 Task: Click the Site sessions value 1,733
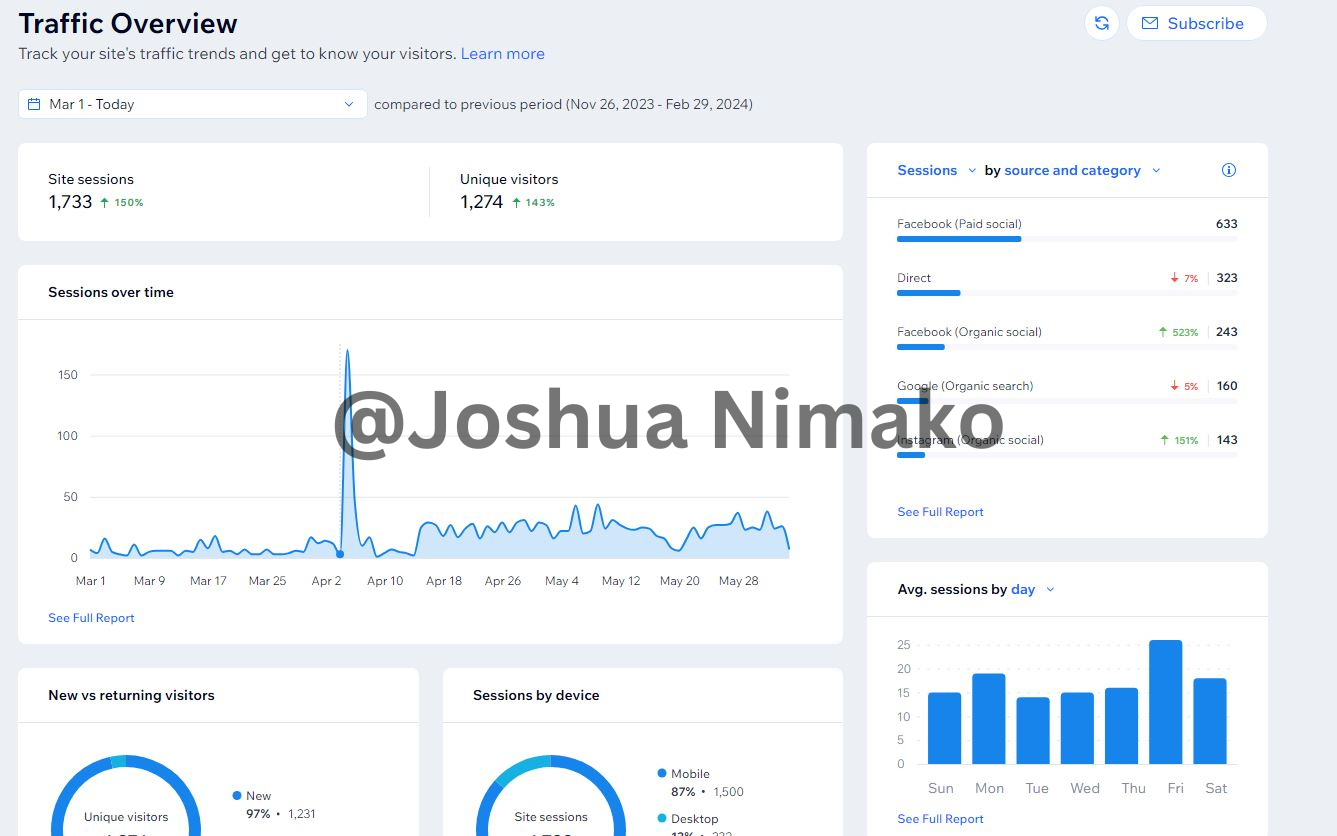[70, 202]
